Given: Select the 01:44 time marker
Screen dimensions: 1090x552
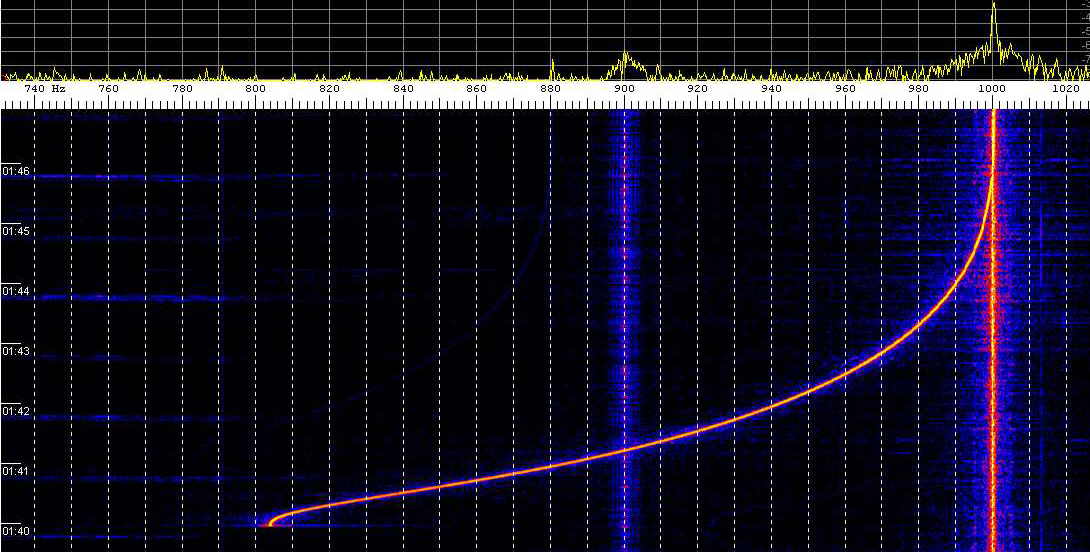Looking at the screenshot, I should (x=15, y=291).
